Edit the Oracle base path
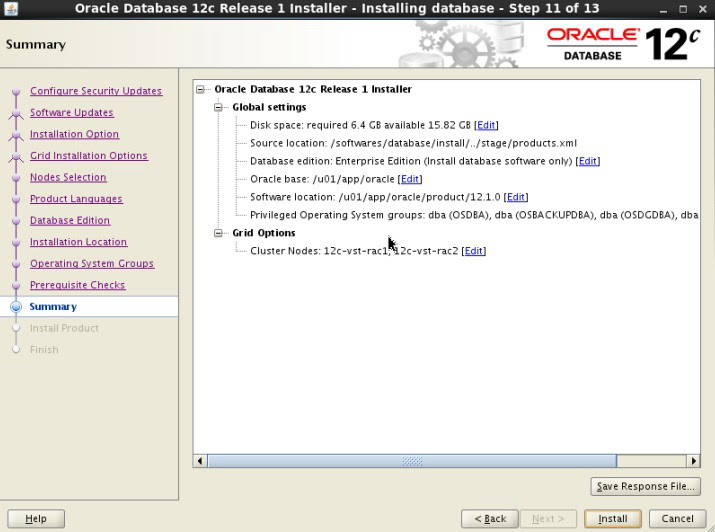 point(410,179)
